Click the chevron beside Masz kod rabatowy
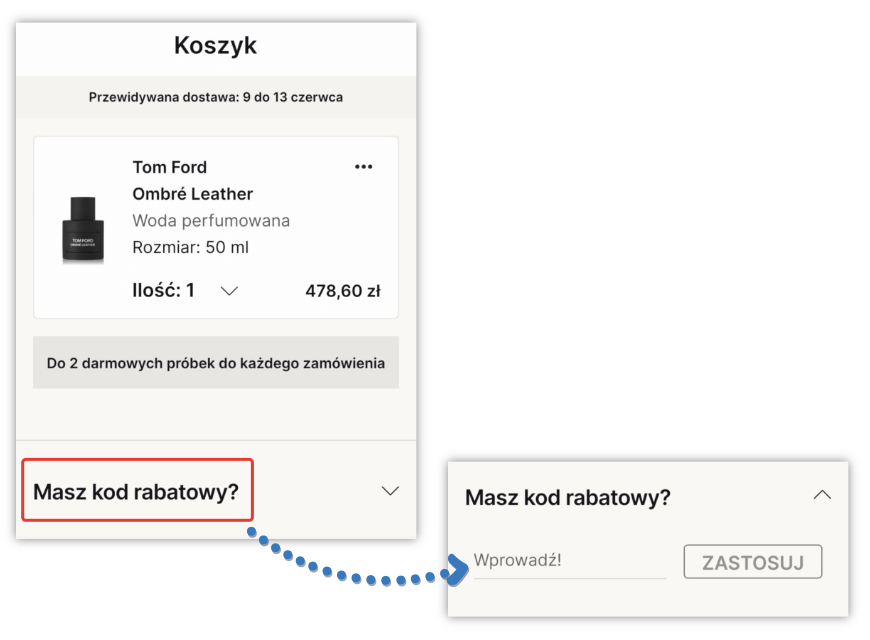The height and width of the screenshot is (640, 870). [390, 491]
